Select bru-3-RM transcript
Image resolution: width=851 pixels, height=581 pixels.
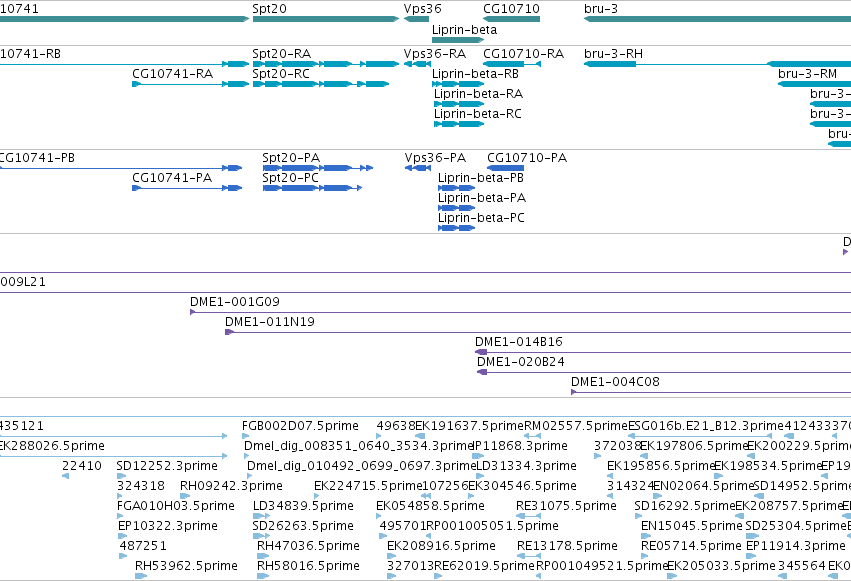(814, 84)
